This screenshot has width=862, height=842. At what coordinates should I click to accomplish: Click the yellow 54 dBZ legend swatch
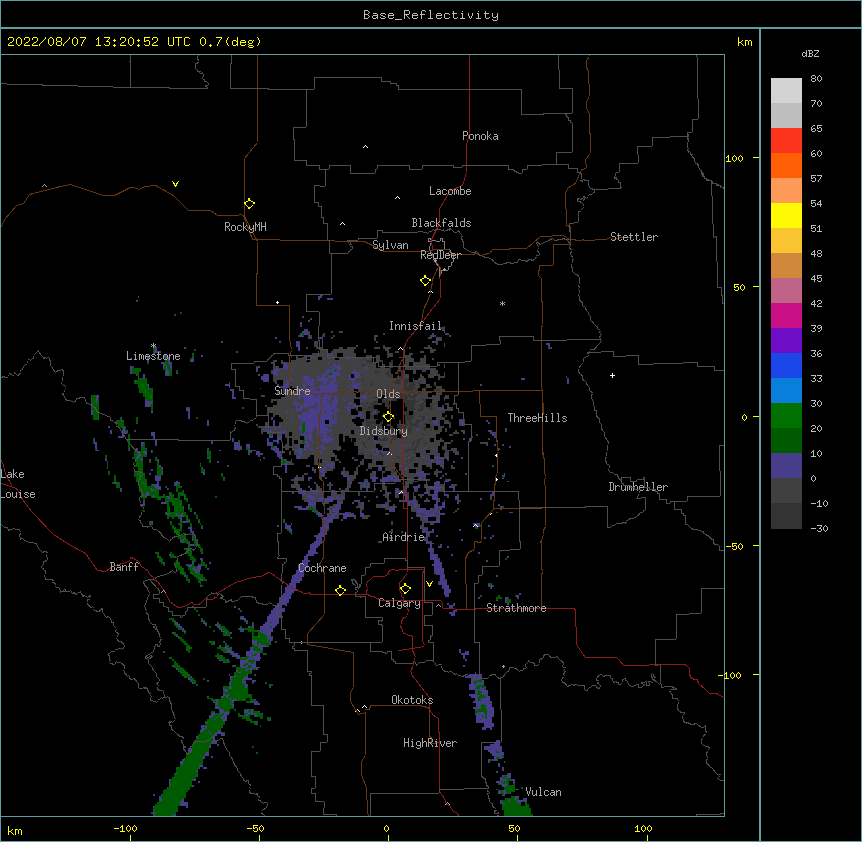tap(786, 215)
